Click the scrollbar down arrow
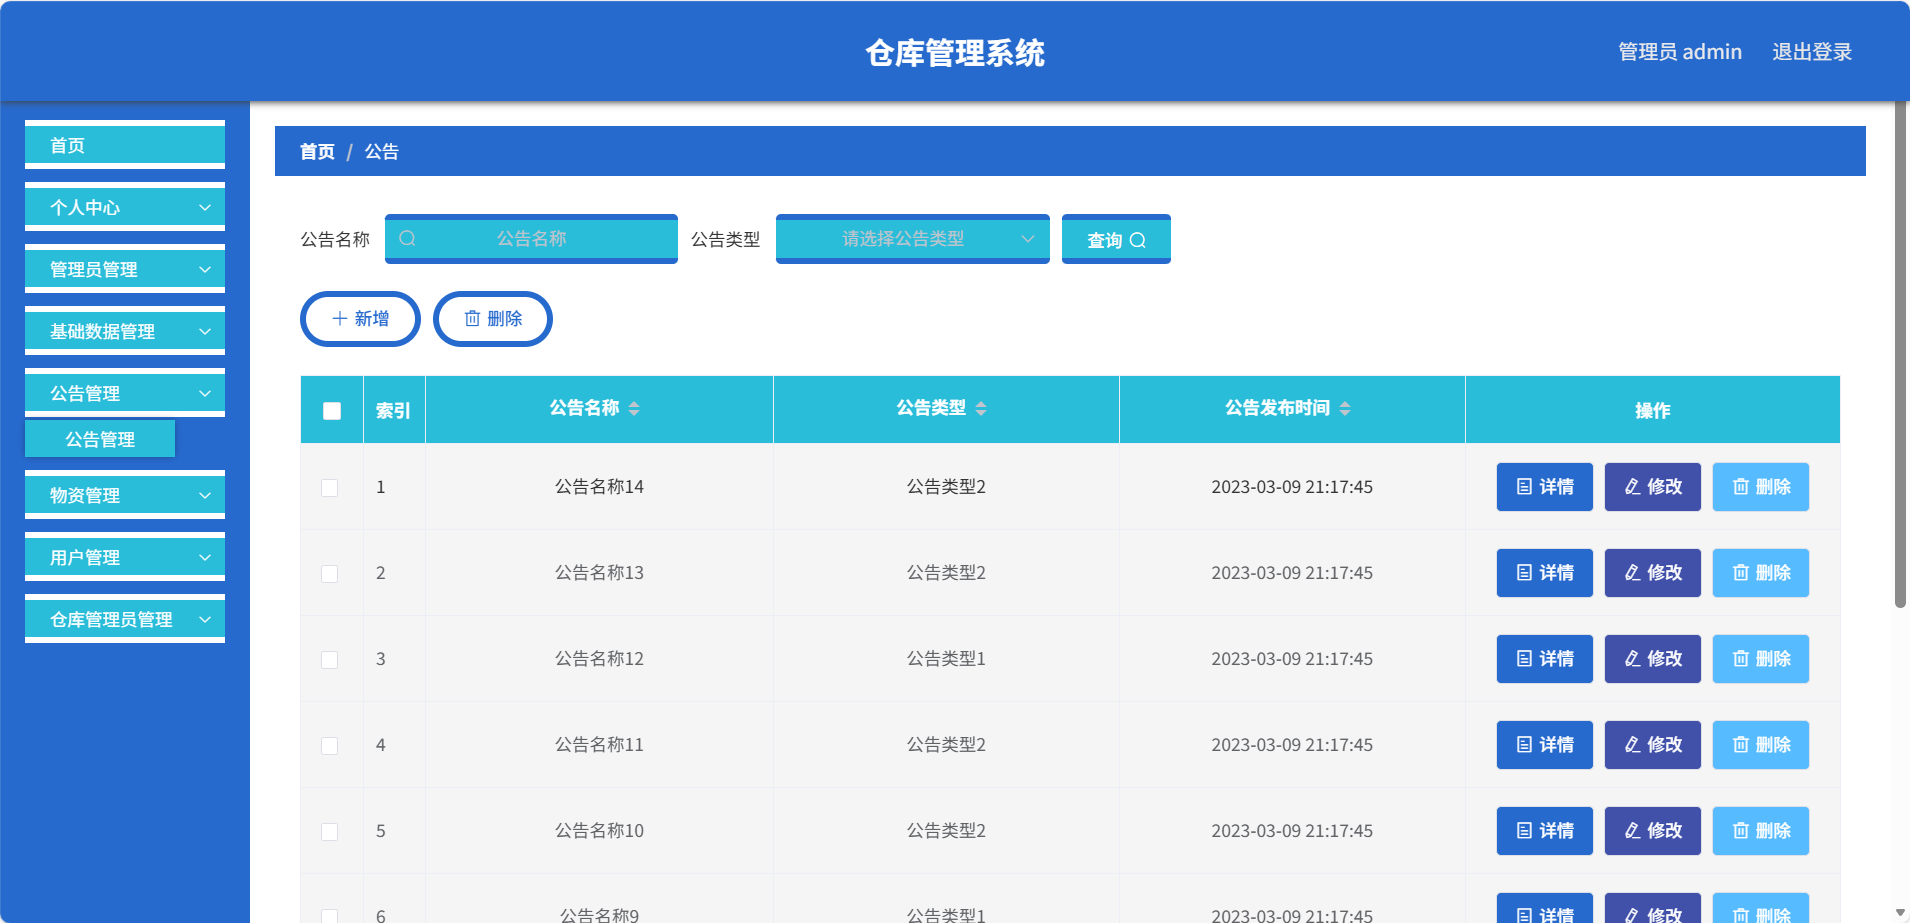This screenshot has width=1910, height=923. (x=1900, y=913)
